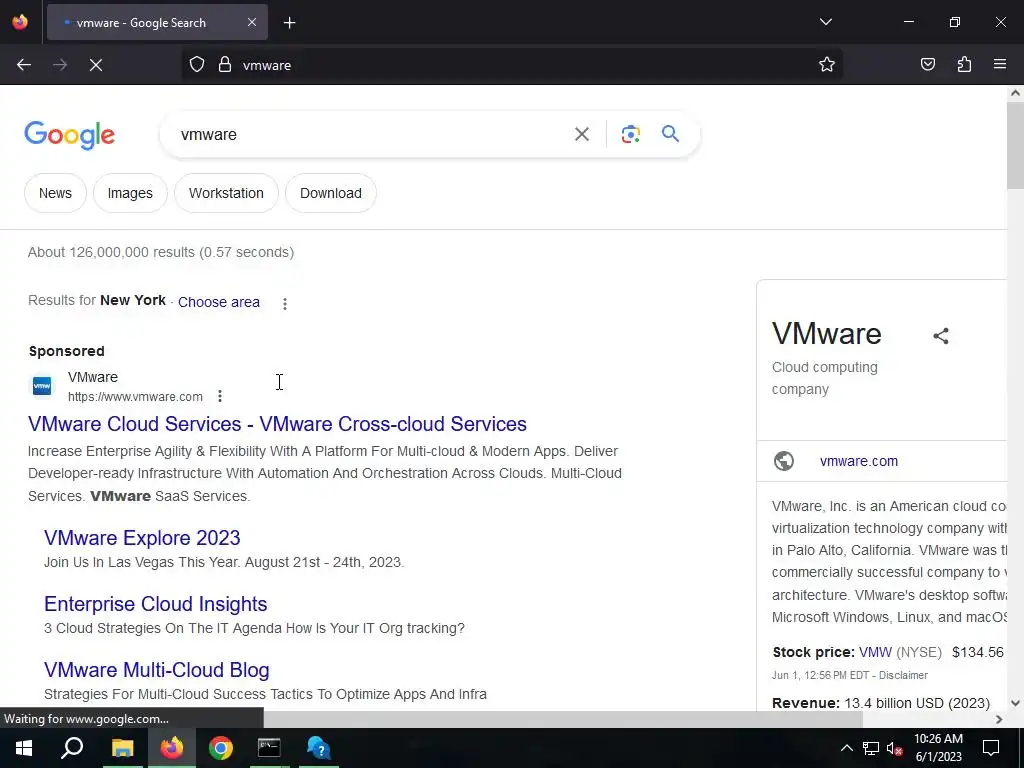Close the vmware Google Search tab
Image resolution: width=1024 pixels, height=768 pixels.
tap(252, 22)
